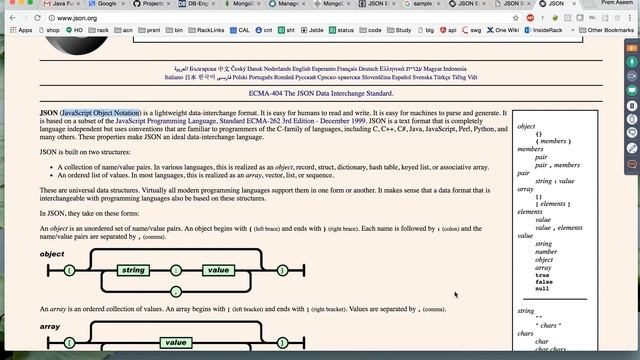Toggle the green screen-share button in recorder toolbar
640x360 pixels.
632,90
